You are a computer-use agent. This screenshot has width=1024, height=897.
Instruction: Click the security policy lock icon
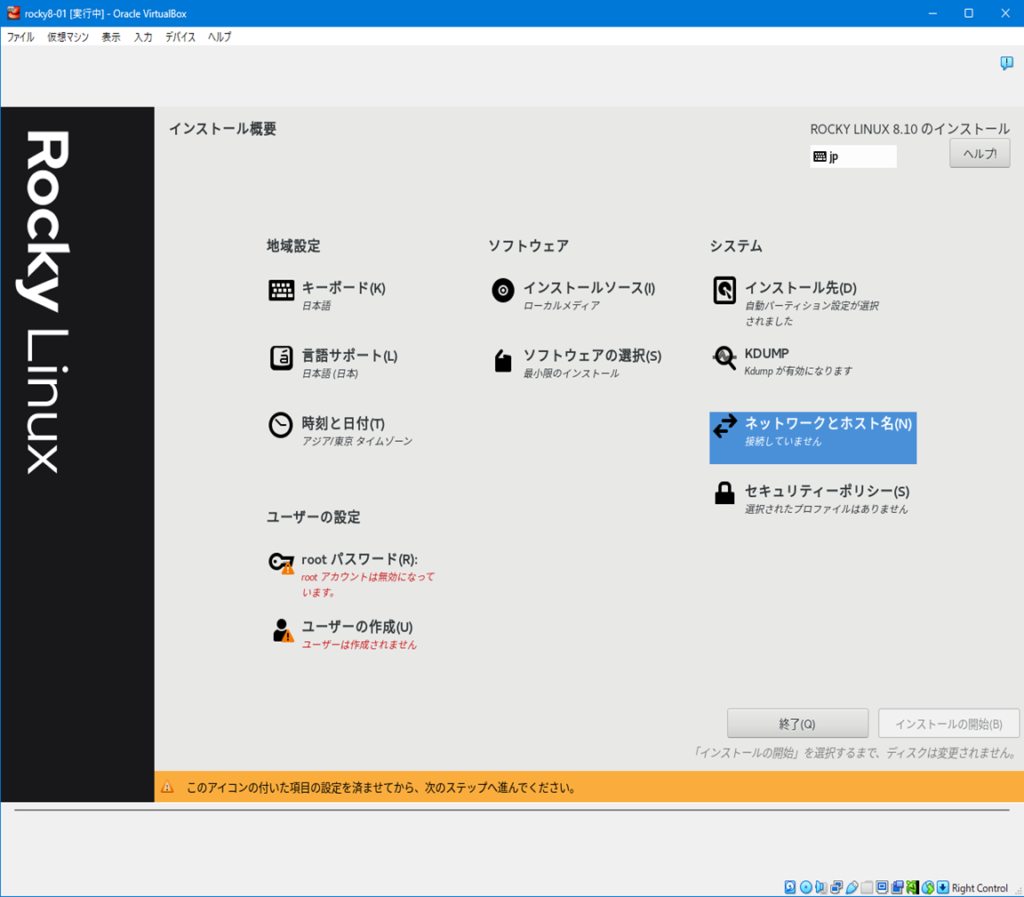click(x=724, y=492)
